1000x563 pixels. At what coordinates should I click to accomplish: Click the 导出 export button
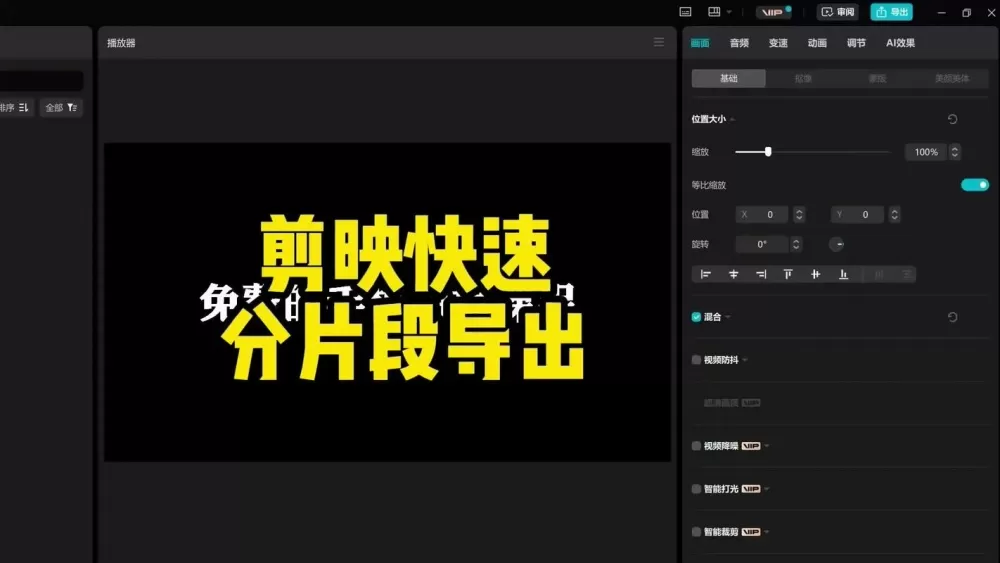point(892,12)
